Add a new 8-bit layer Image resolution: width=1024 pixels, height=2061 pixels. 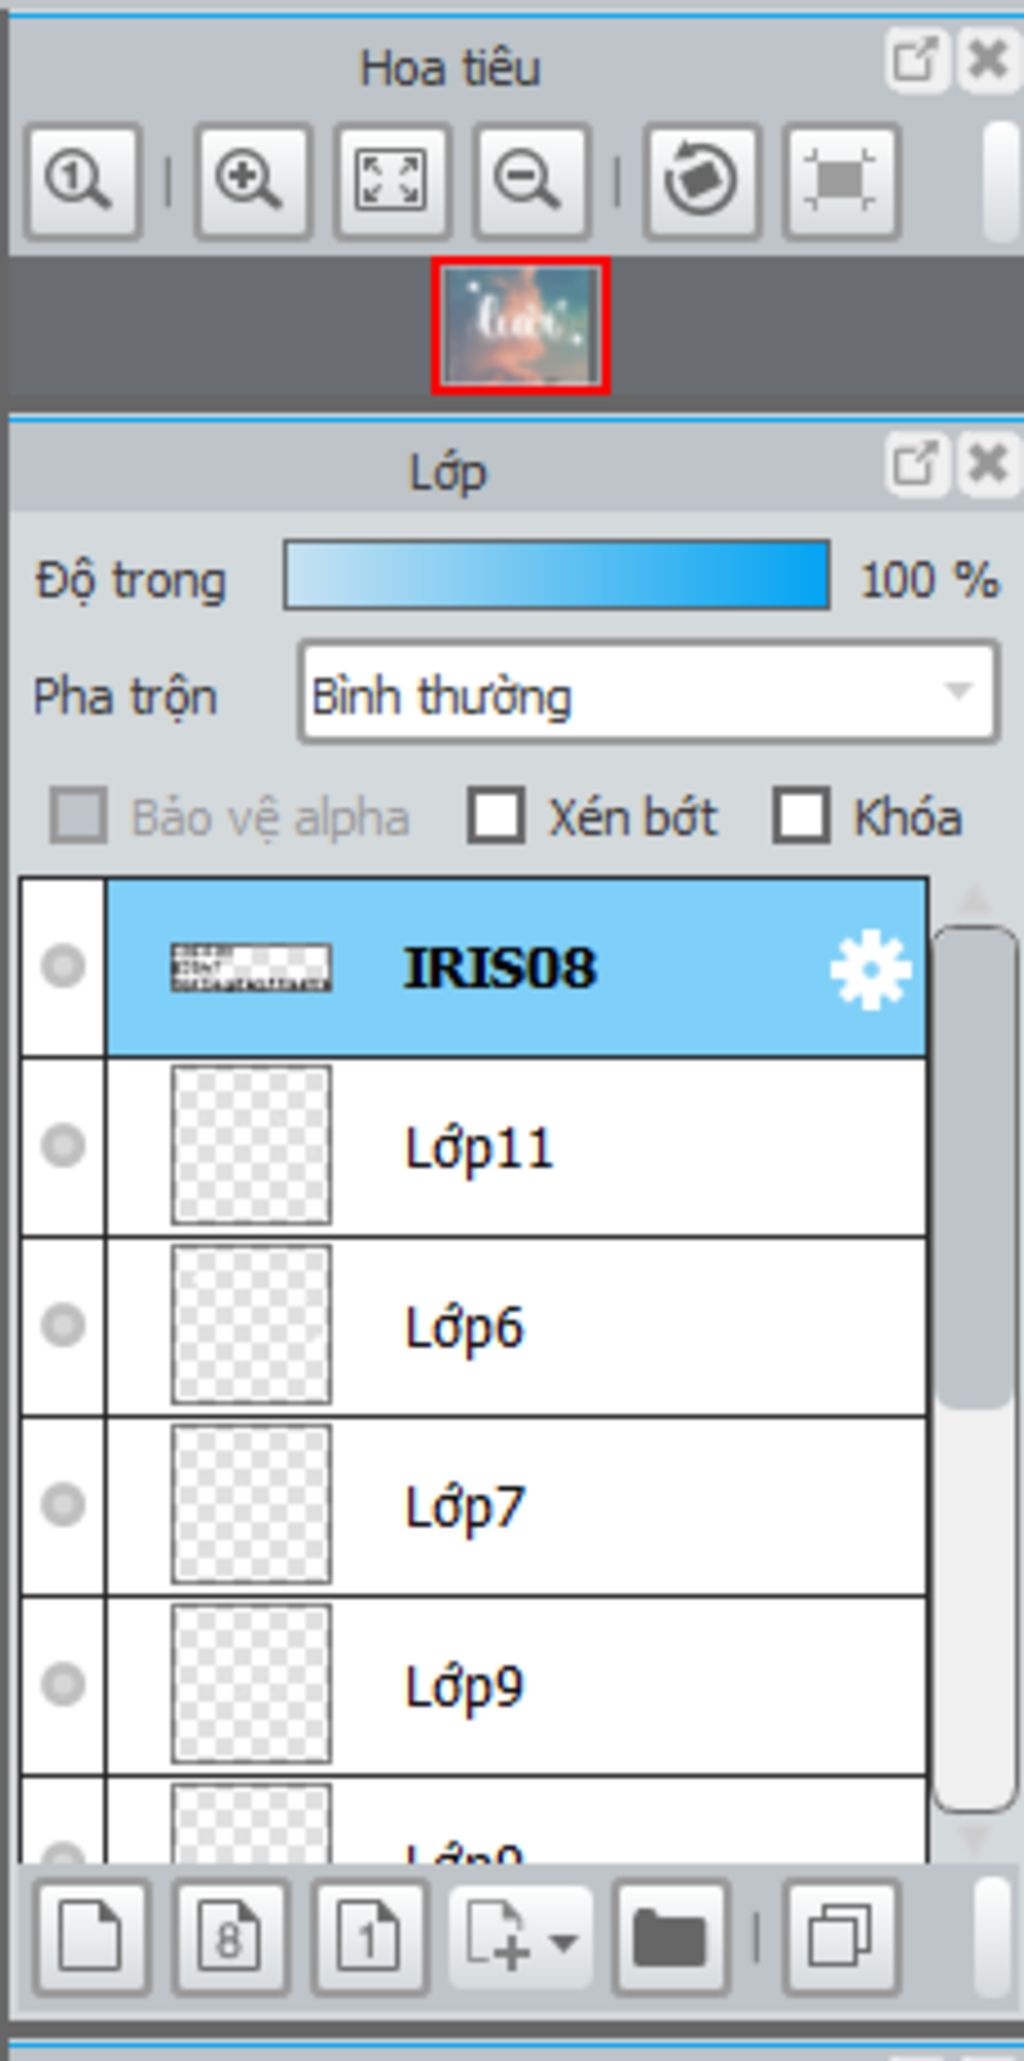click(x=230, y=1938)
